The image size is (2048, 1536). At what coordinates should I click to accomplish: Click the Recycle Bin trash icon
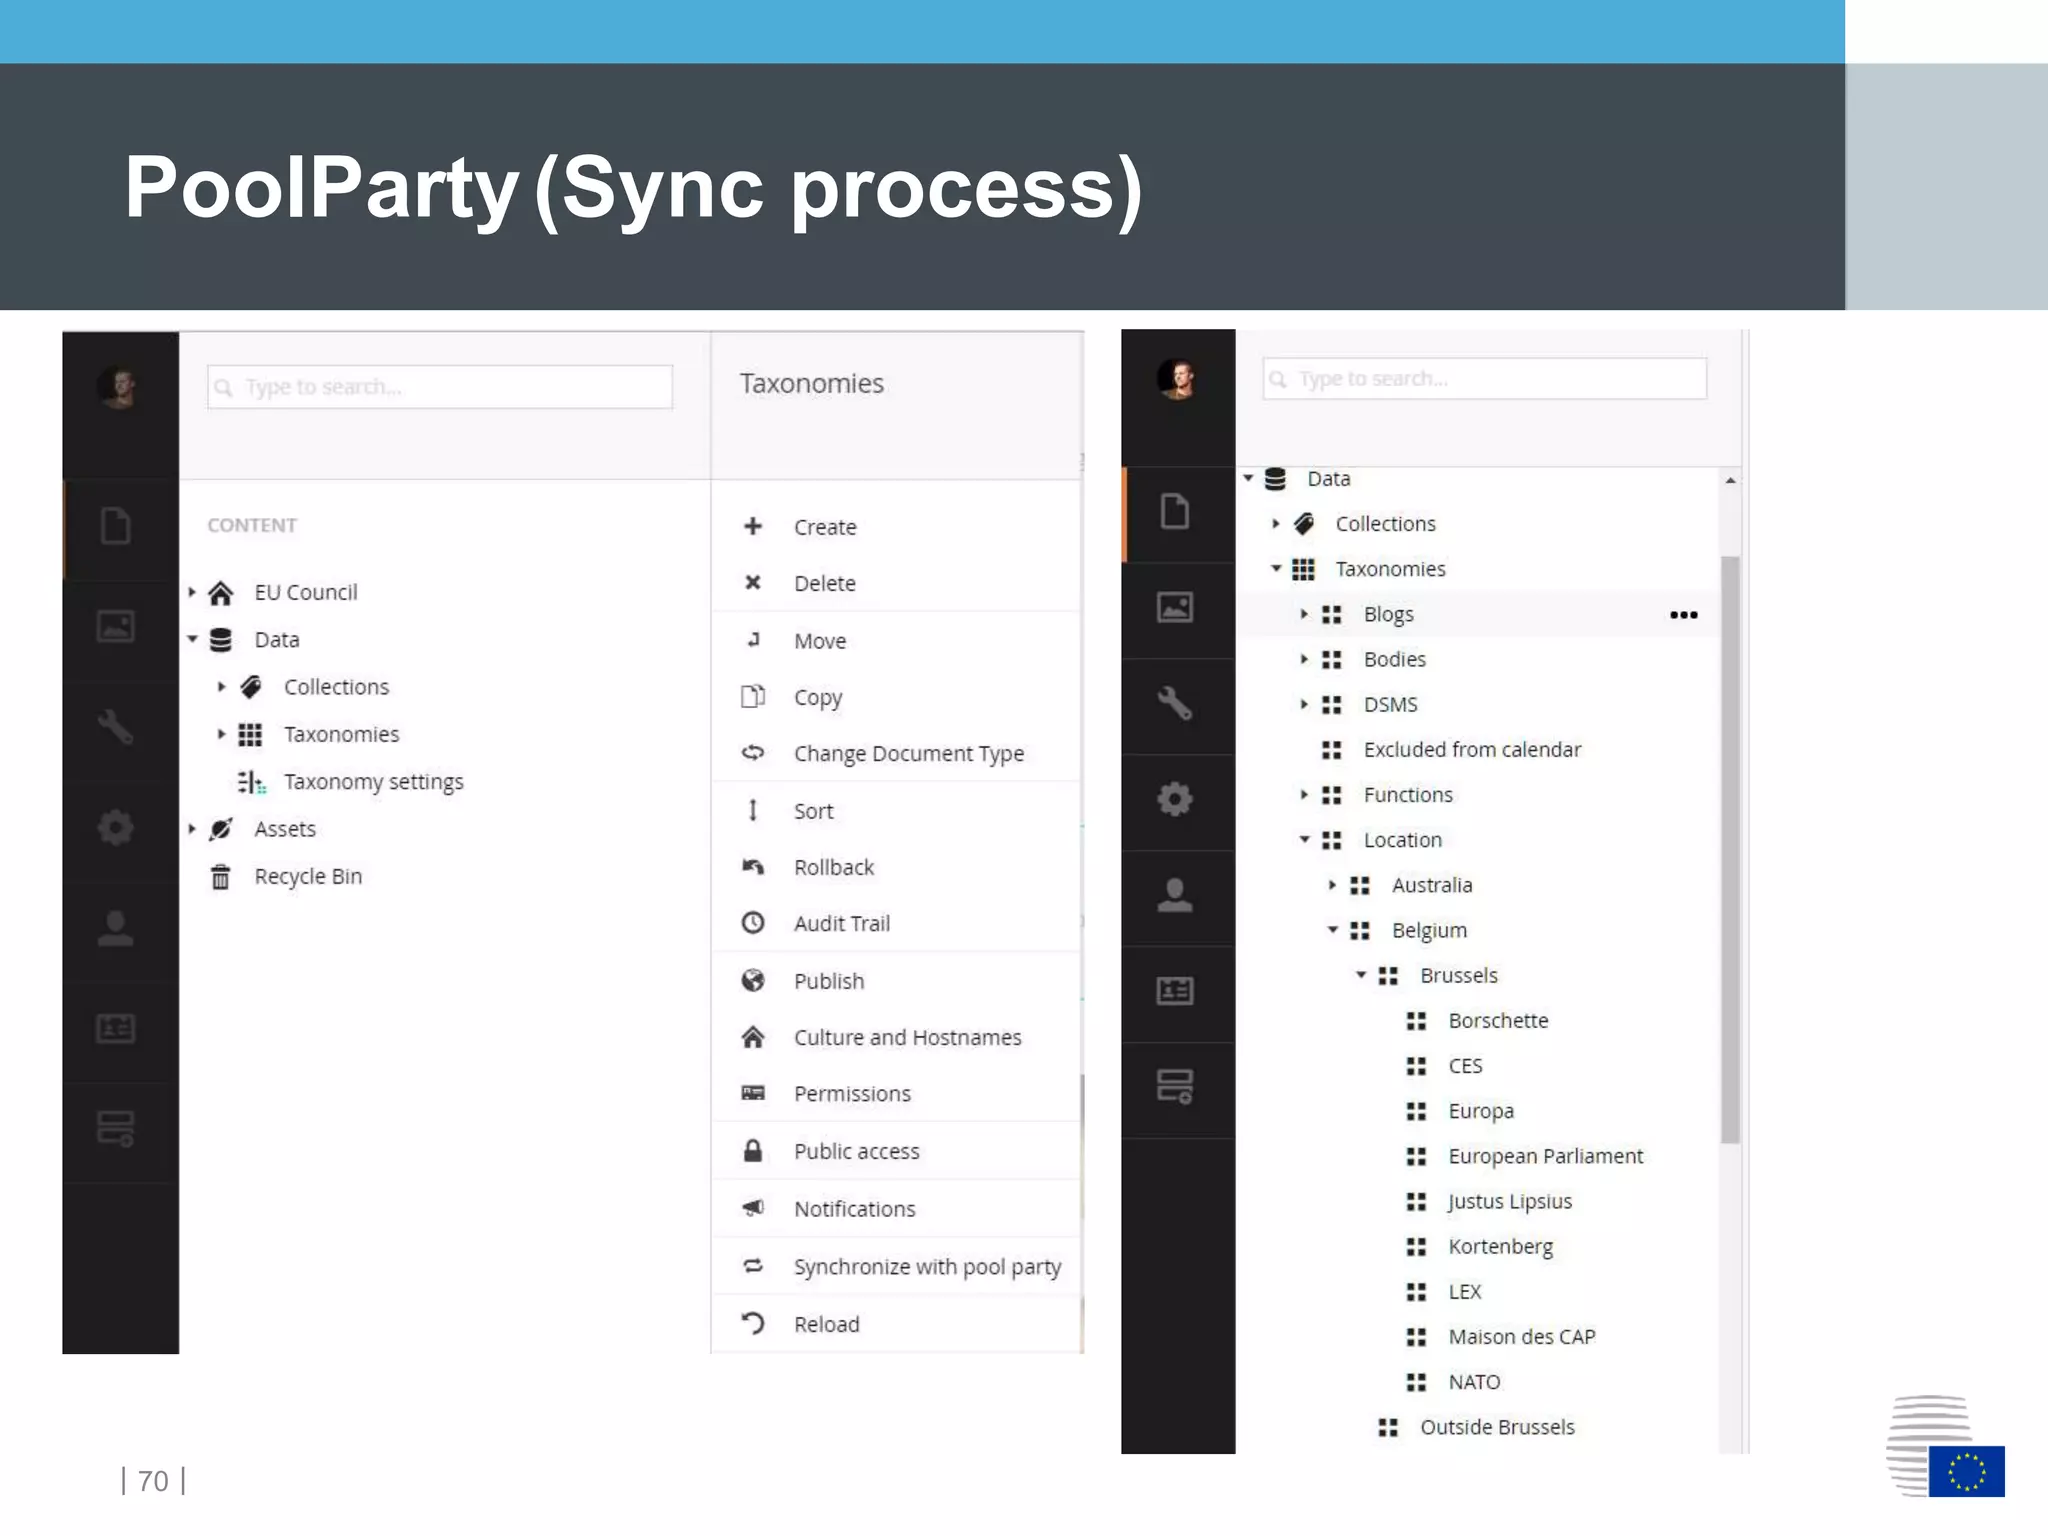(221, 877)
